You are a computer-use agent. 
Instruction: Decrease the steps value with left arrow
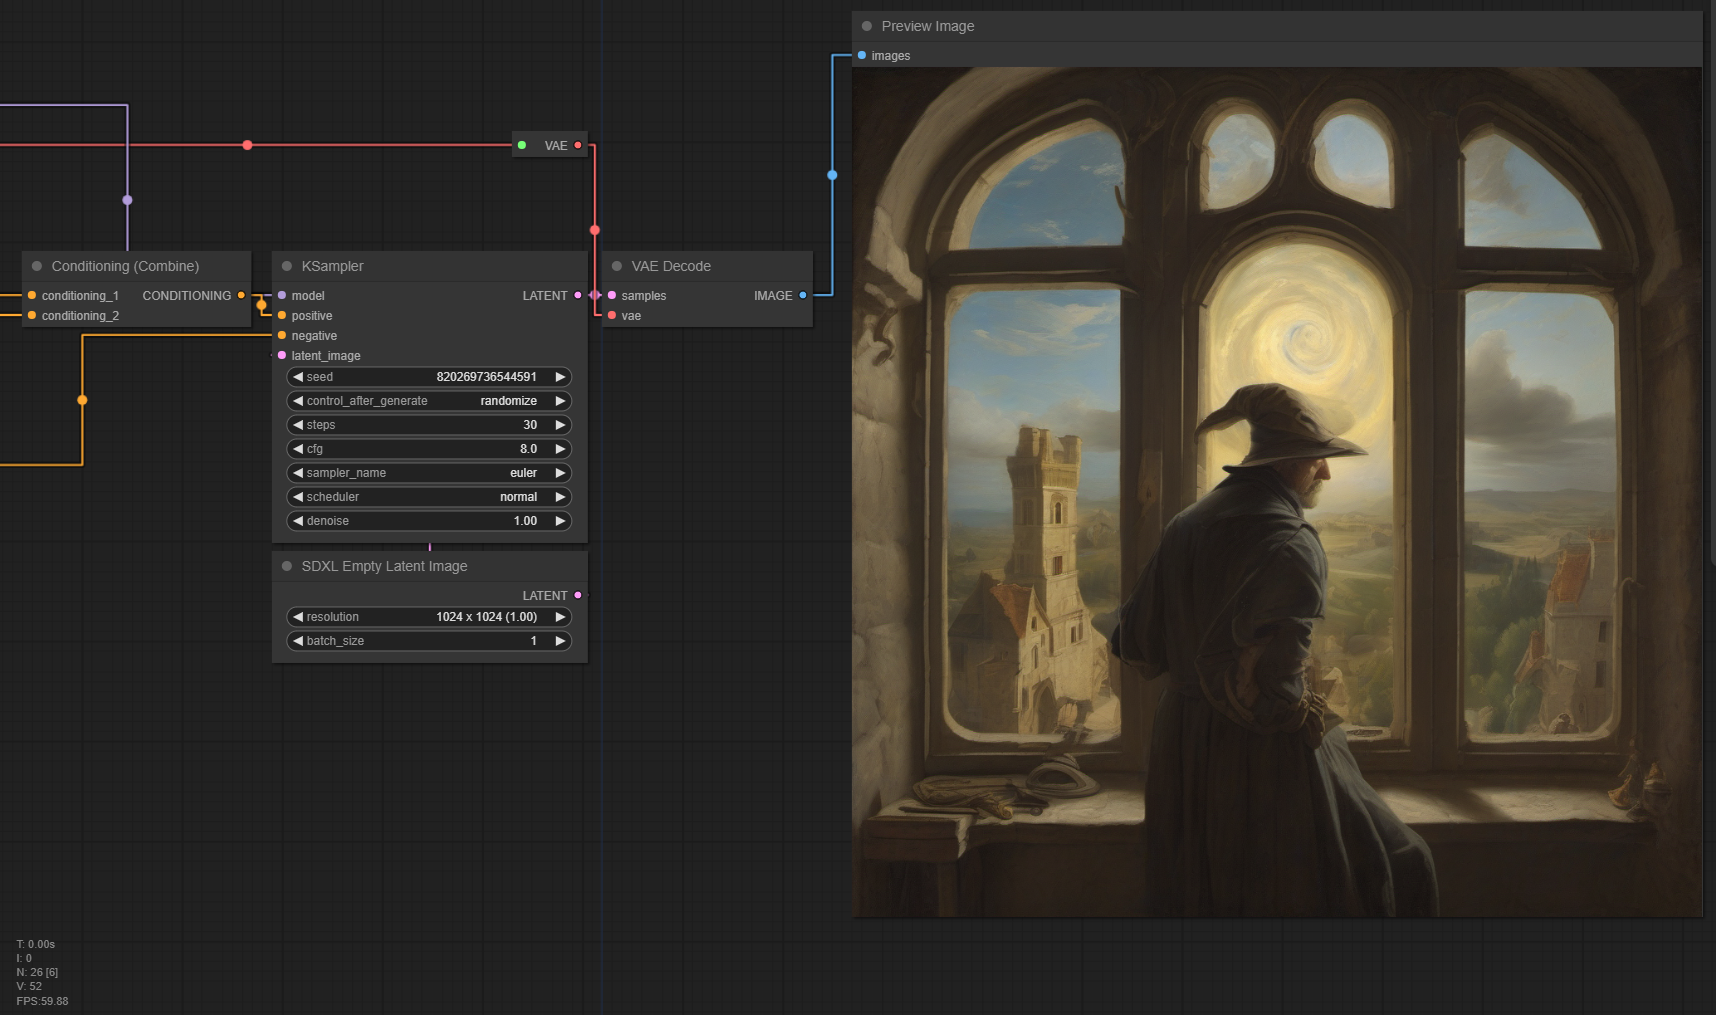[x=298, y=425]
